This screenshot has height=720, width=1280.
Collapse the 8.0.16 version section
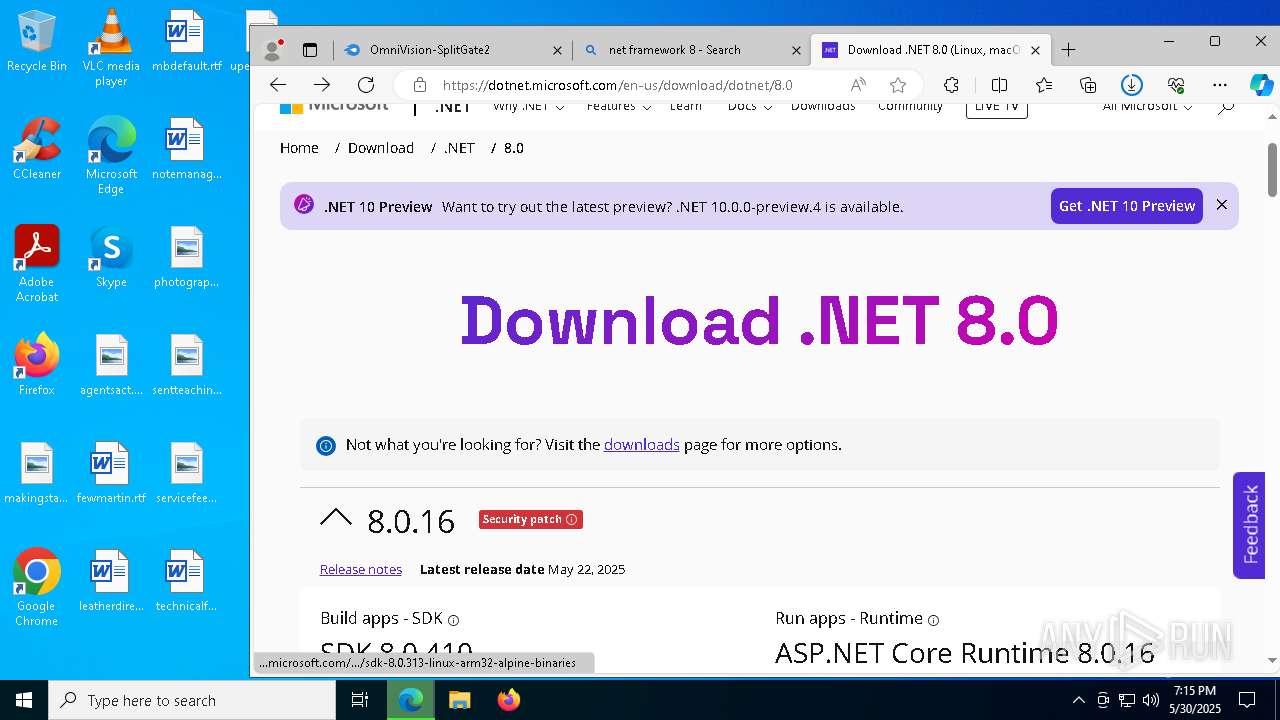[336, 519]
